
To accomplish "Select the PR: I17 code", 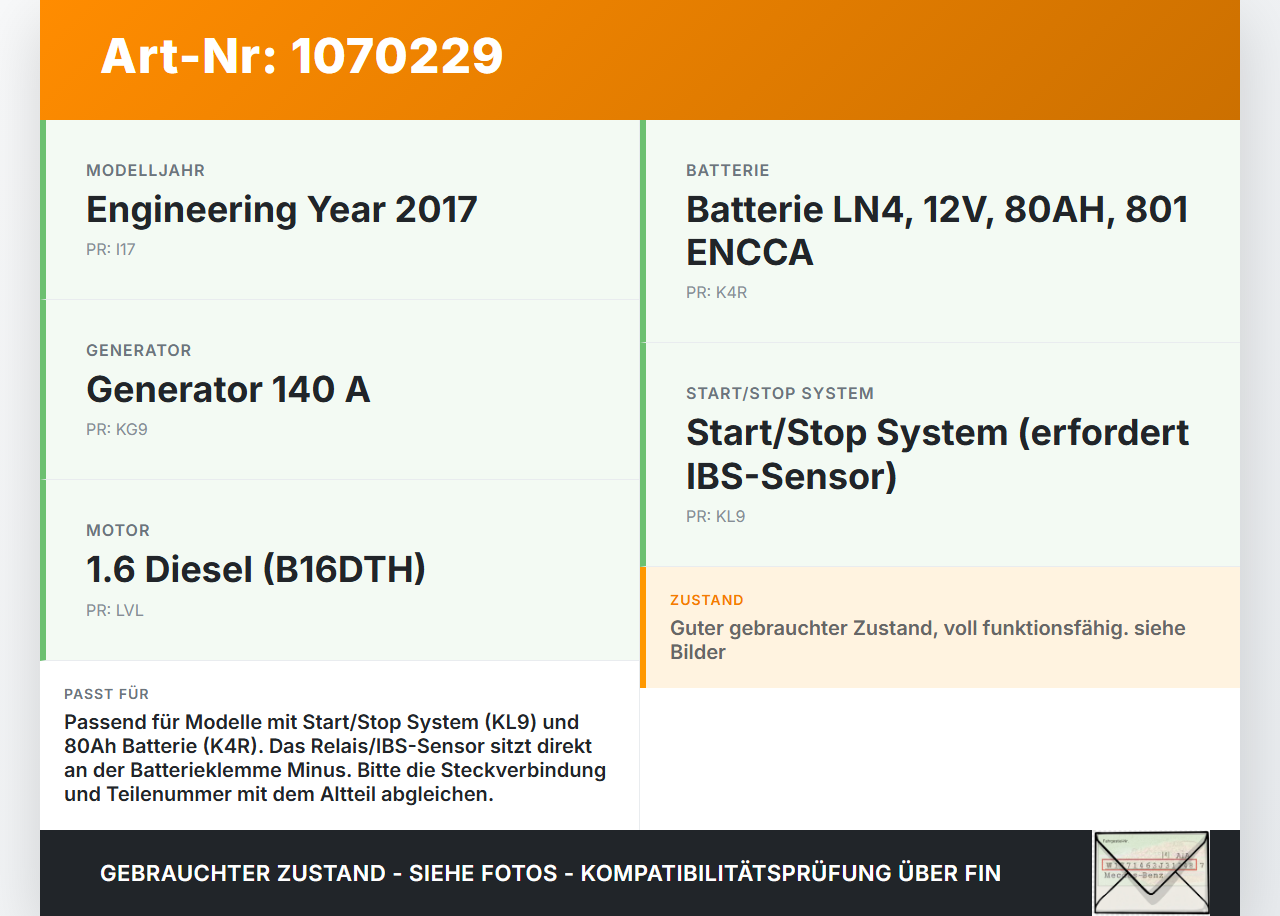I will (110, 249).
